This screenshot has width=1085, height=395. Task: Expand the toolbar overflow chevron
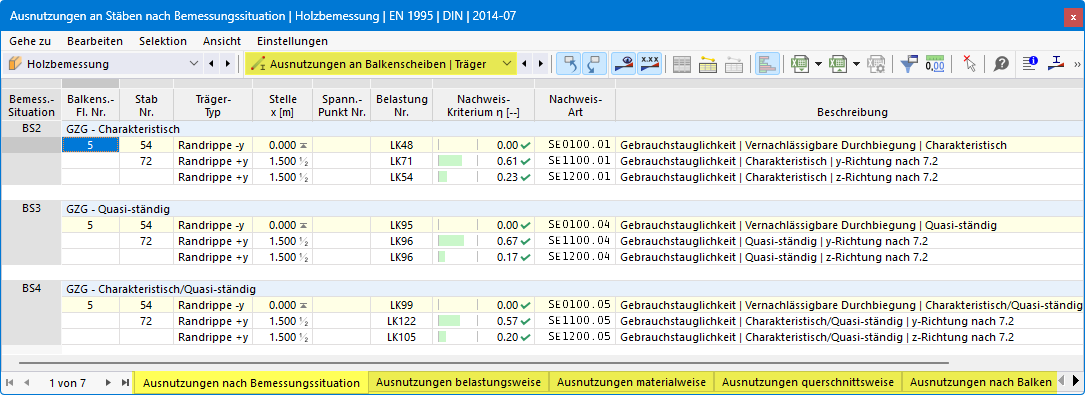(1077, 64)
